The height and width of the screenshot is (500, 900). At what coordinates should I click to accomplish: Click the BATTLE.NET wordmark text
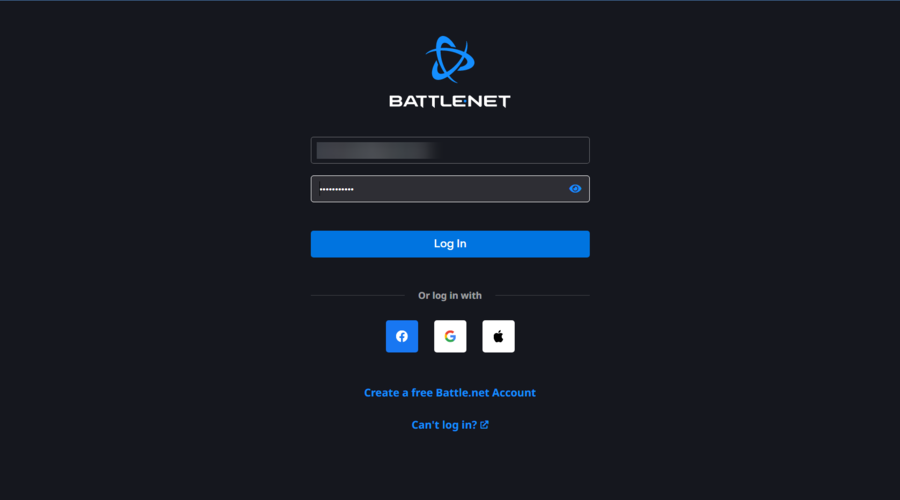click(450, 102)
